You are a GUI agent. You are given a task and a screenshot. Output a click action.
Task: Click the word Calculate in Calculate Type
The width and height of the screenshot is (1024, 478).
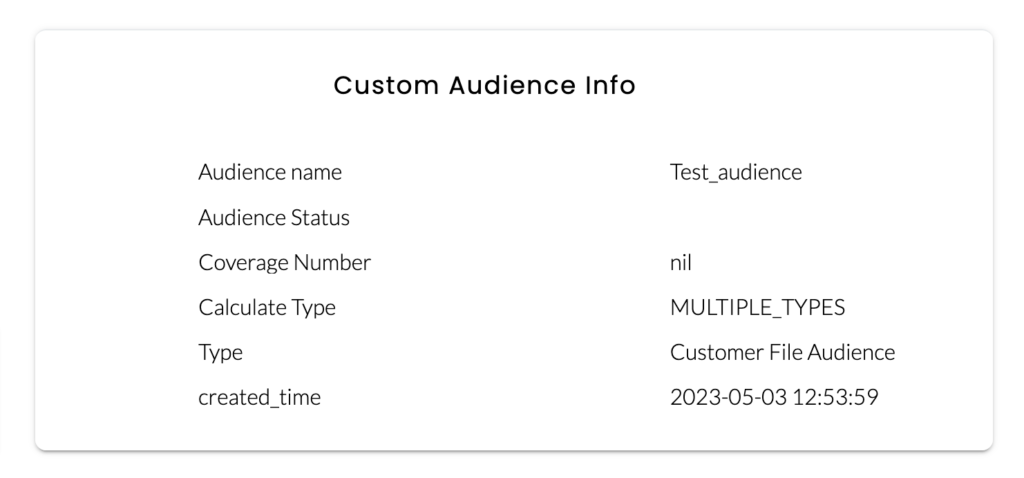point(242,307)
